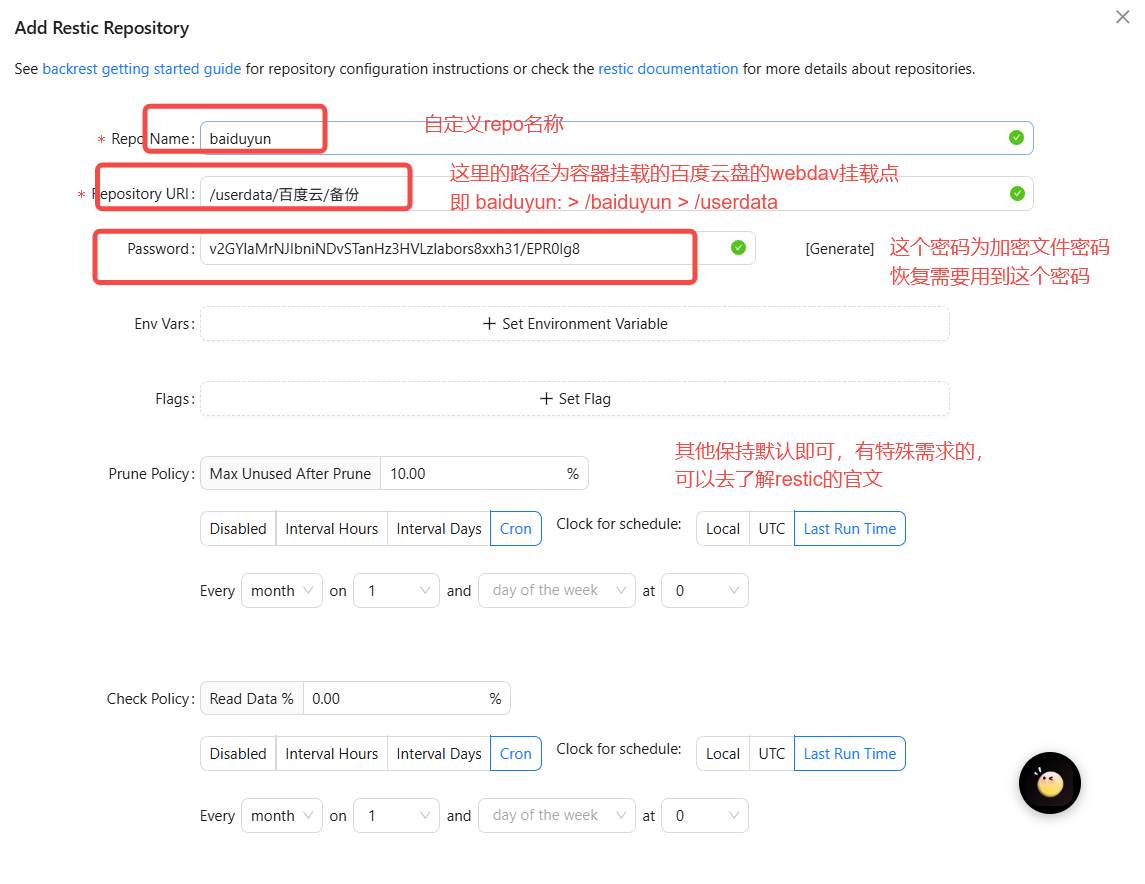
Task: Click the green checkmark in Password field
Action: coord(738,248)
